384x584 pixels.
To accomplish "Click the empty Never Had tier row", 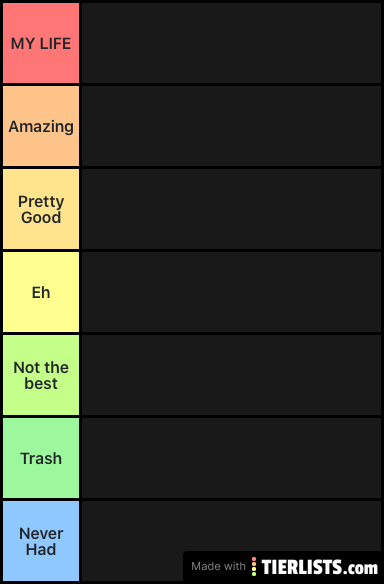I will 231,541.
